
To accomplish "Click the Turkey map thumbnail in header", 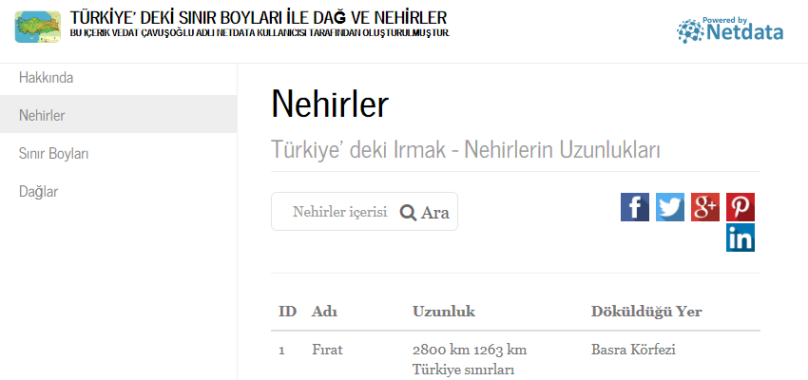I will click(38, 27).
